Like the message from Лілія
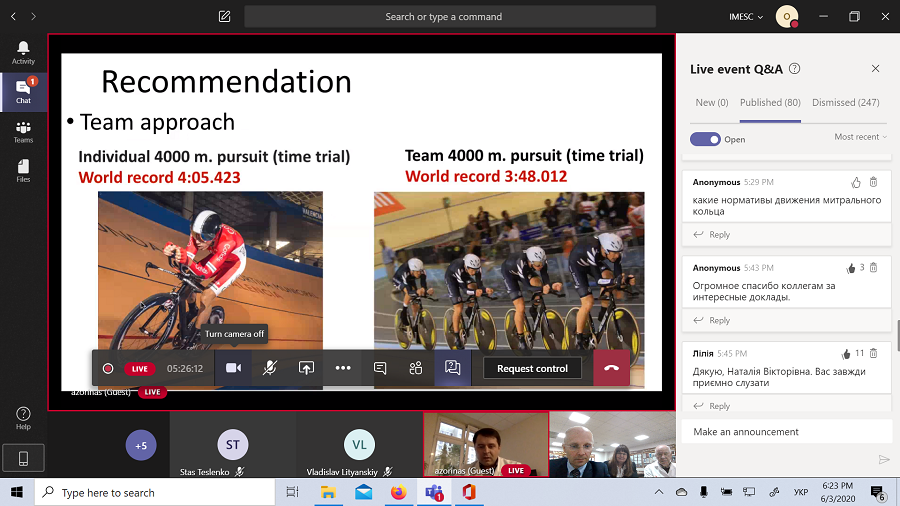 846,354
